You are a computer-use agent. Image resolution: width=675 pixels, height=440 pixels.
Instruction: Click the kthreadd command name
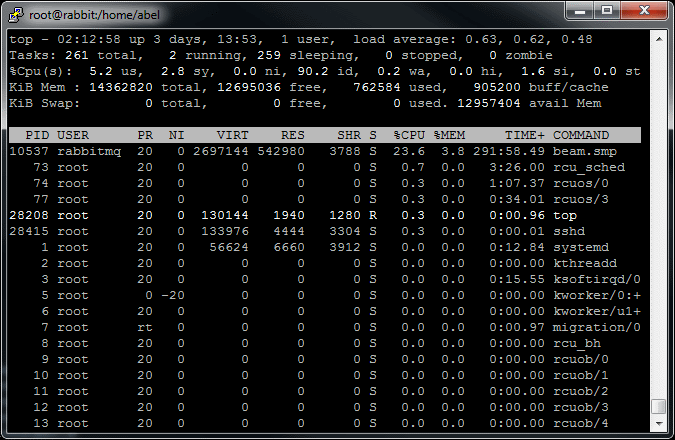click(x=585, y=263)
